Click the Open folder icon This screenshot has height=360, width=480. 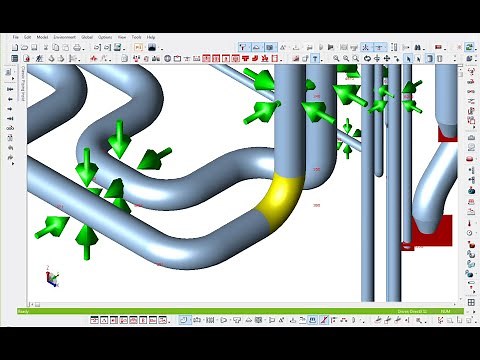tap(24, 48)
